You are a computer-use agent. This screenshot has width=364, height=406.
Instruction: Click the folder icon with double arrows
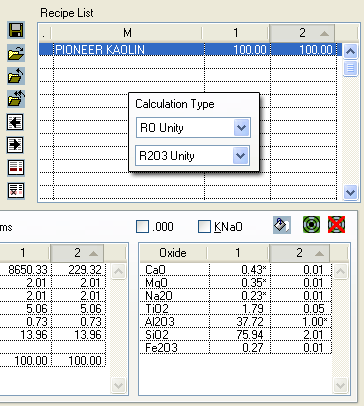(x=16, y=99)
